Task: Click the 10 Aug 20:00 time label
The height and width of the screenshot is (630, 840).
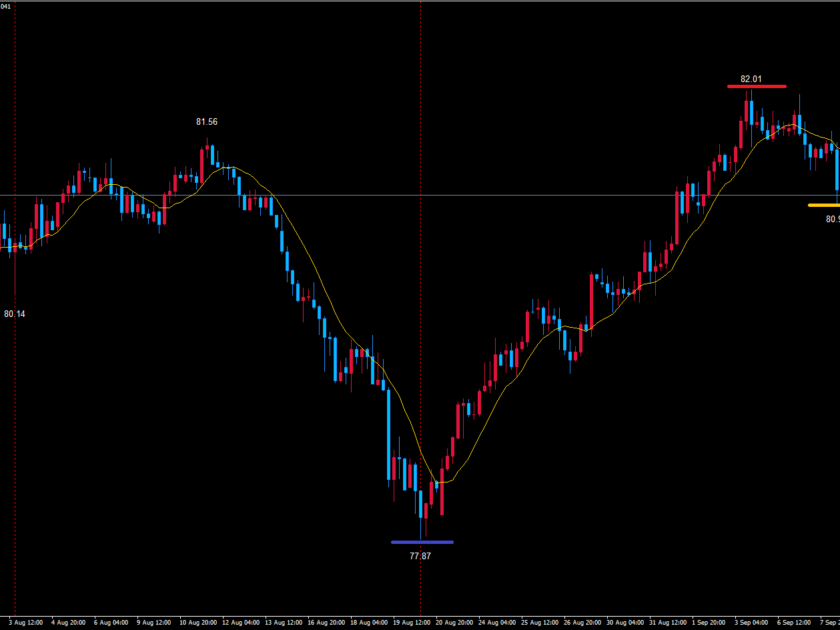Action: click(197, 621)
